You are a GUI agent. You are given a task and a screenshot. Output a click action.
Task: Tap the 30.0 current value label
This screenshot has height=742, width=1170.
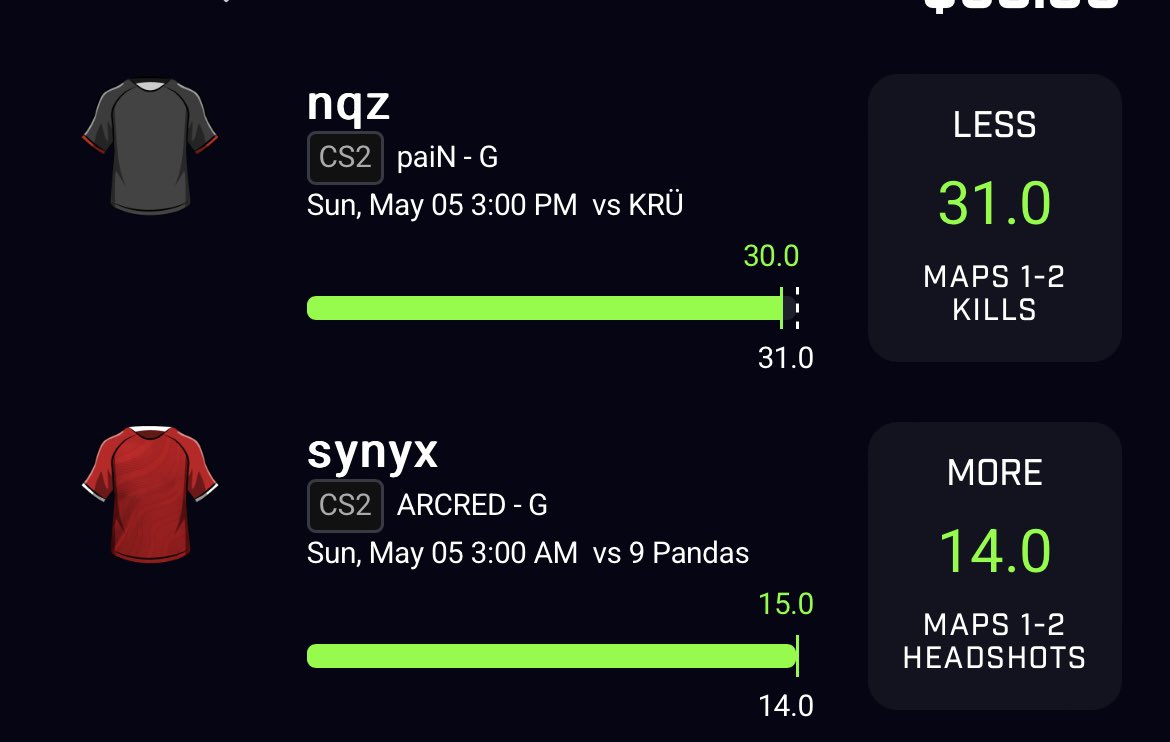pyautogui.click(x=771, y=256)
